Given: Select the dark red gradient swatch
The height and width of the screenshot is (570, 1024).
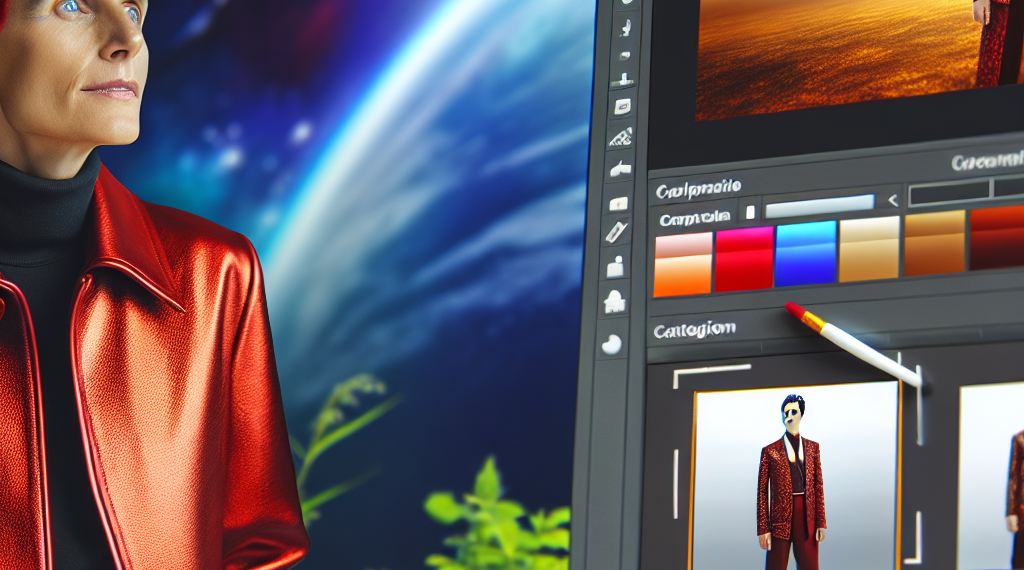Looking at the screenshot, I should point(997,238).
